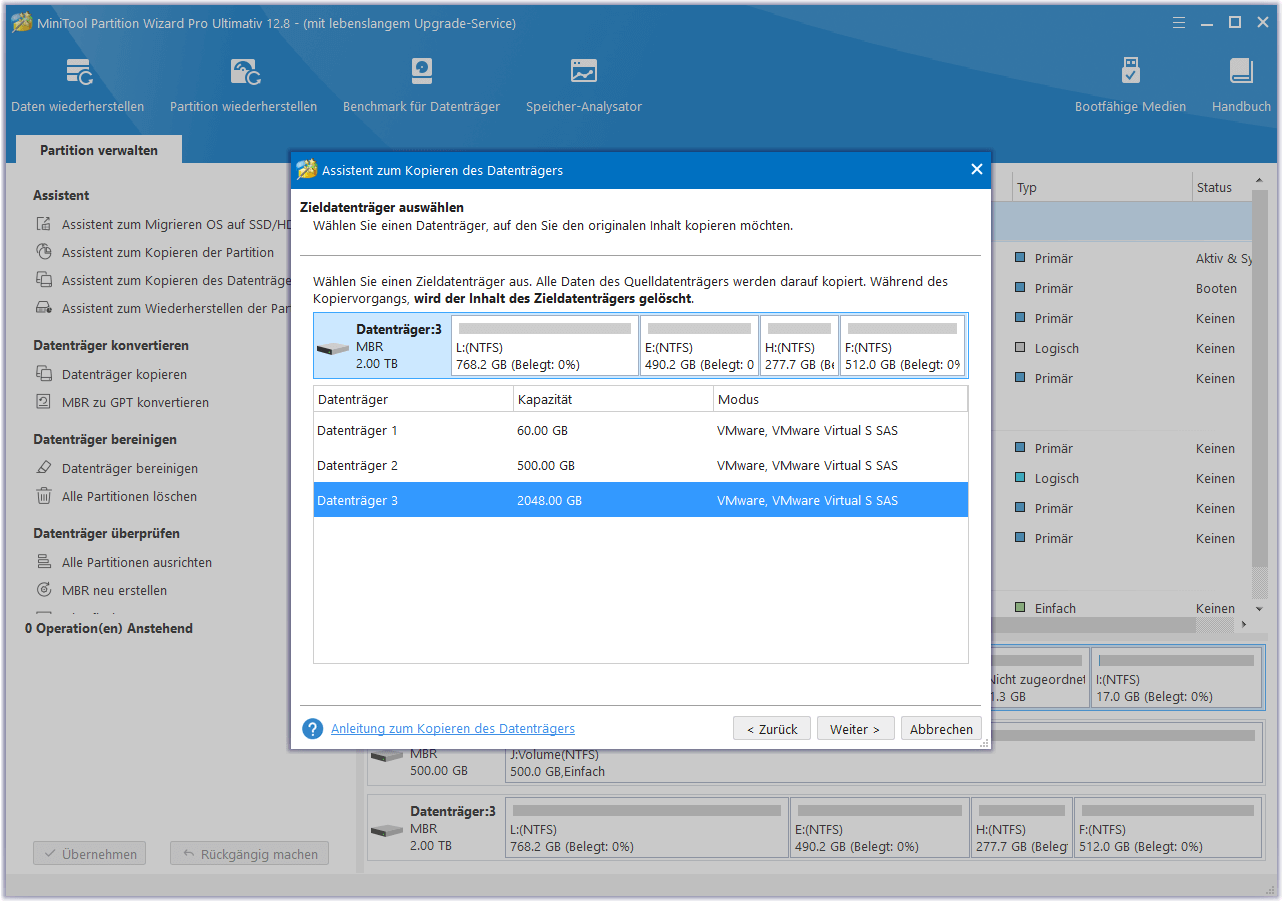
Task: Open Daten wiederherstellen tool
Action: coord(78,85)
